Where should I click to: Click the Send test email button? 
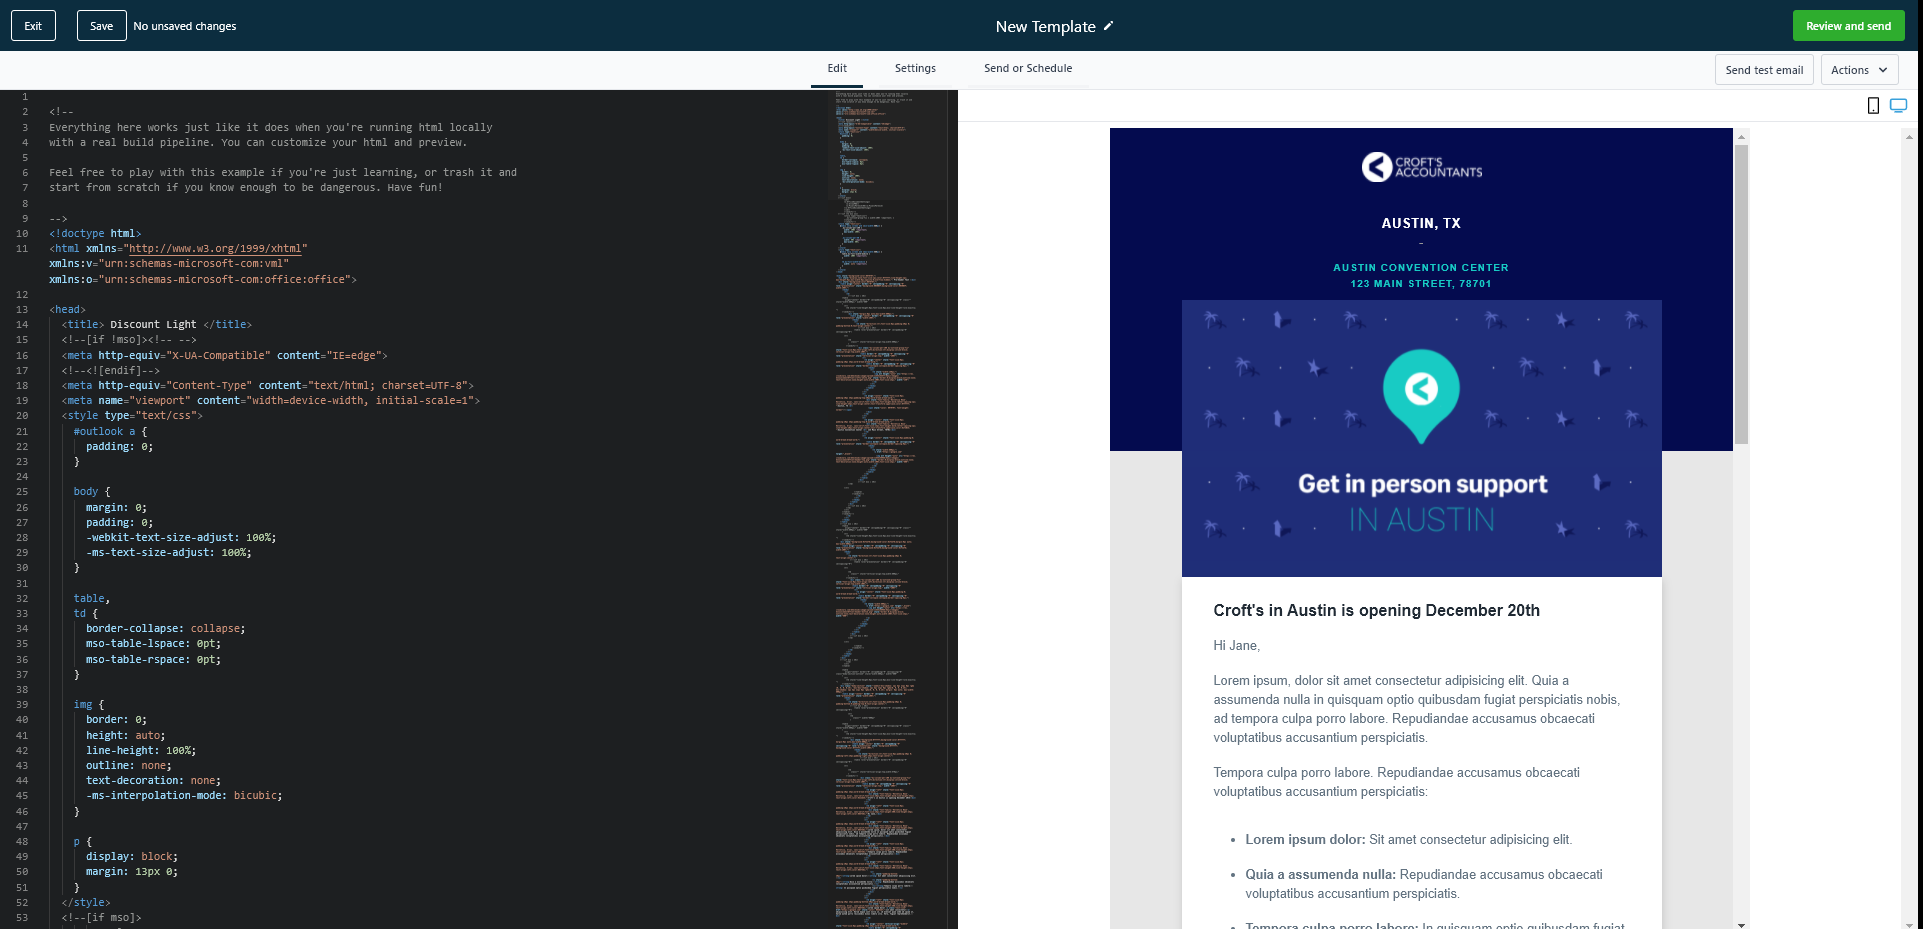[1764, 70]
